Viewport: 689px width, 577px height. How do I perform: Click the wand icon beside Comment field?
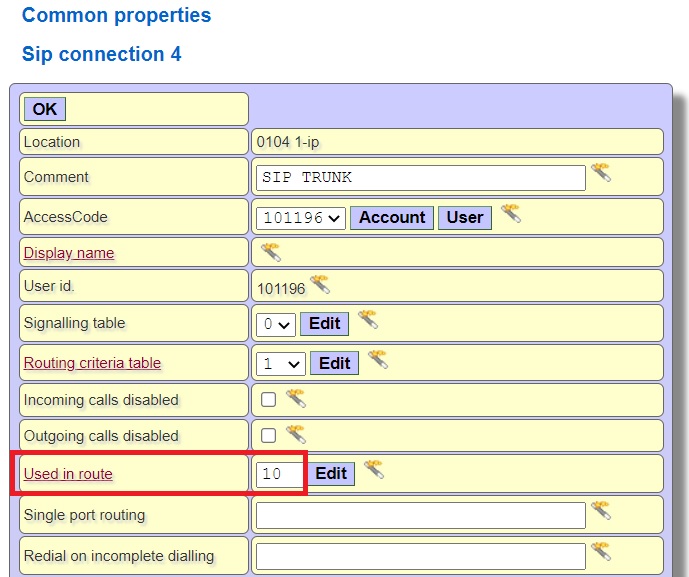tap(600, 172)
